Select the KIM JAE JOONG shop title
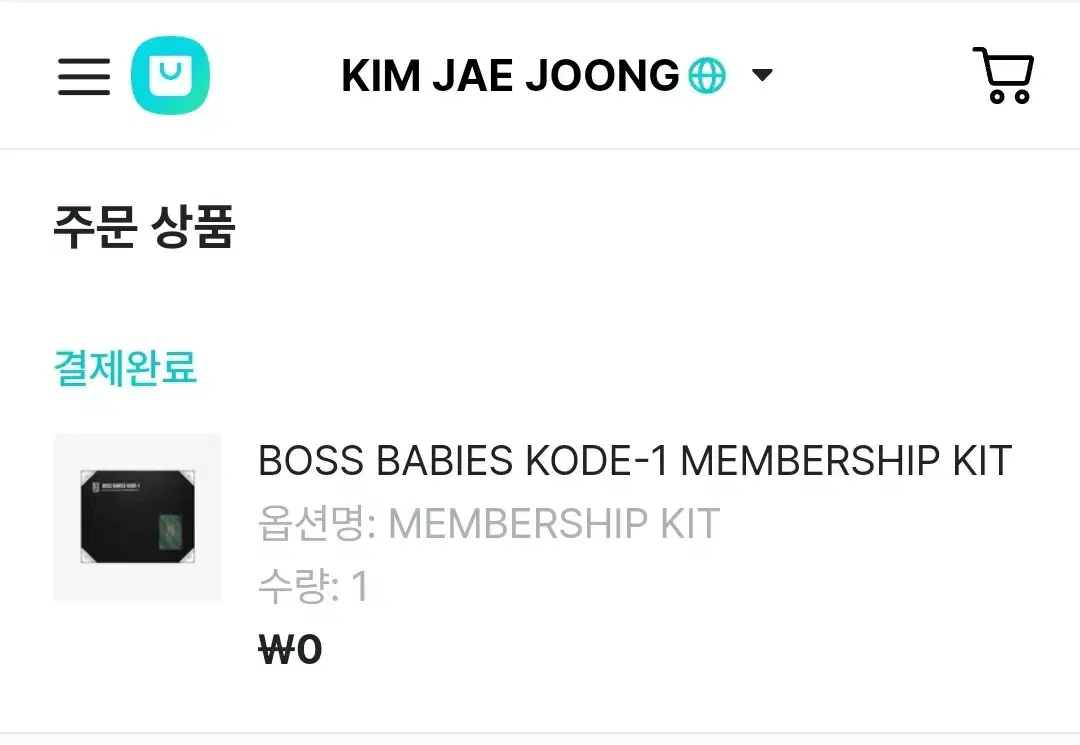 click(x=510, y=75)
